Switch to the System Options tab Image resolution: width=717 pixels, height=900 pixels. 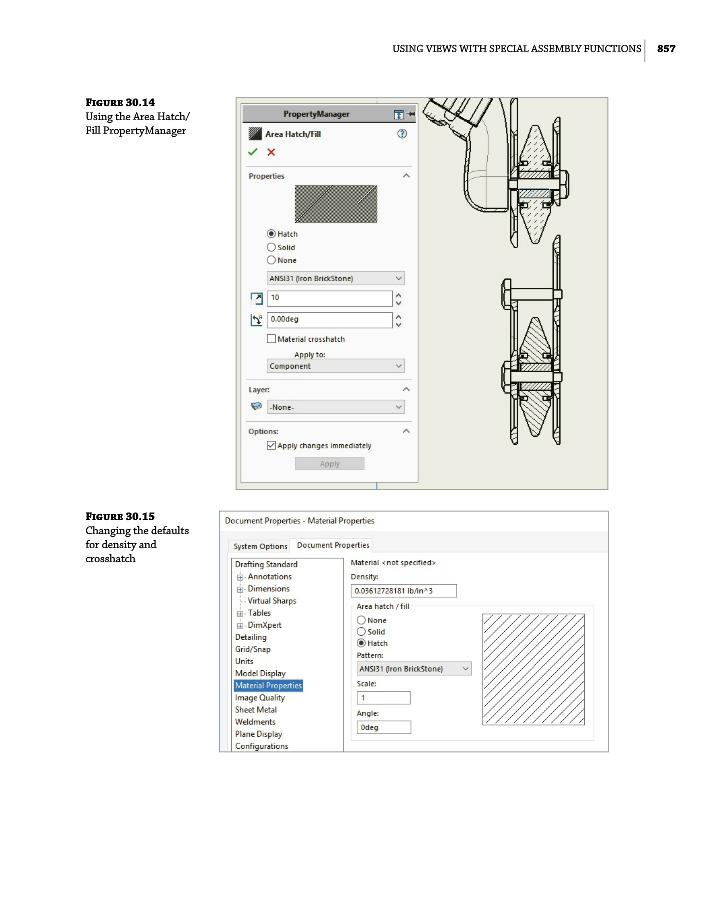(x=260, y=546)
